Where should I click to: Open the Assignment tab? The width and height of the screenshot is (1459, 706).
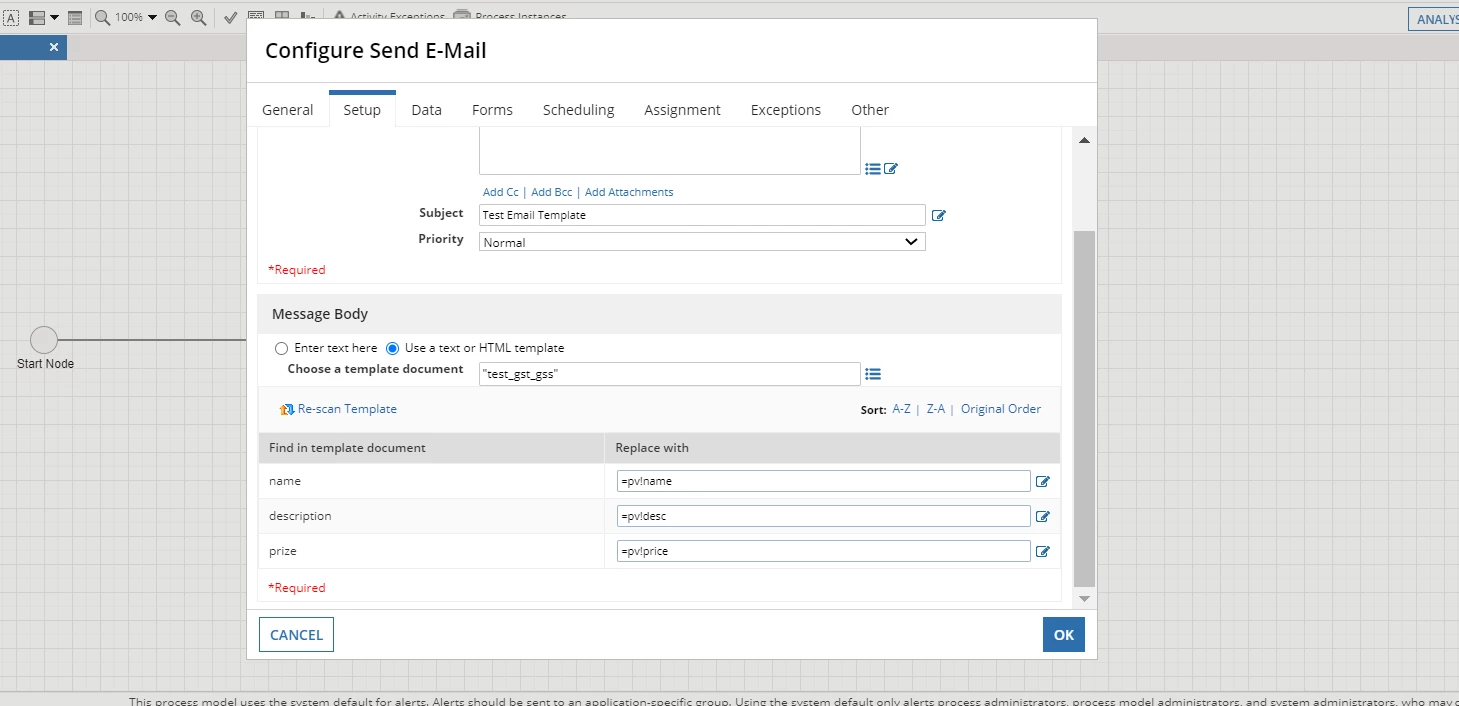pos(682,110)
